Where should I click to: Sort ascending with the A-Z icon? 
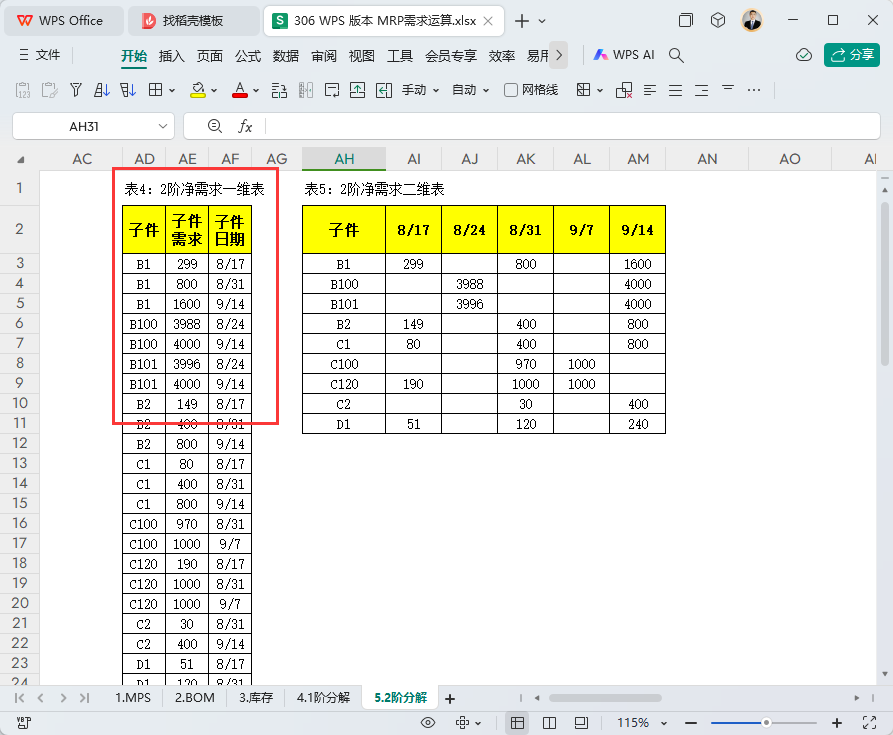pos(101,90)
